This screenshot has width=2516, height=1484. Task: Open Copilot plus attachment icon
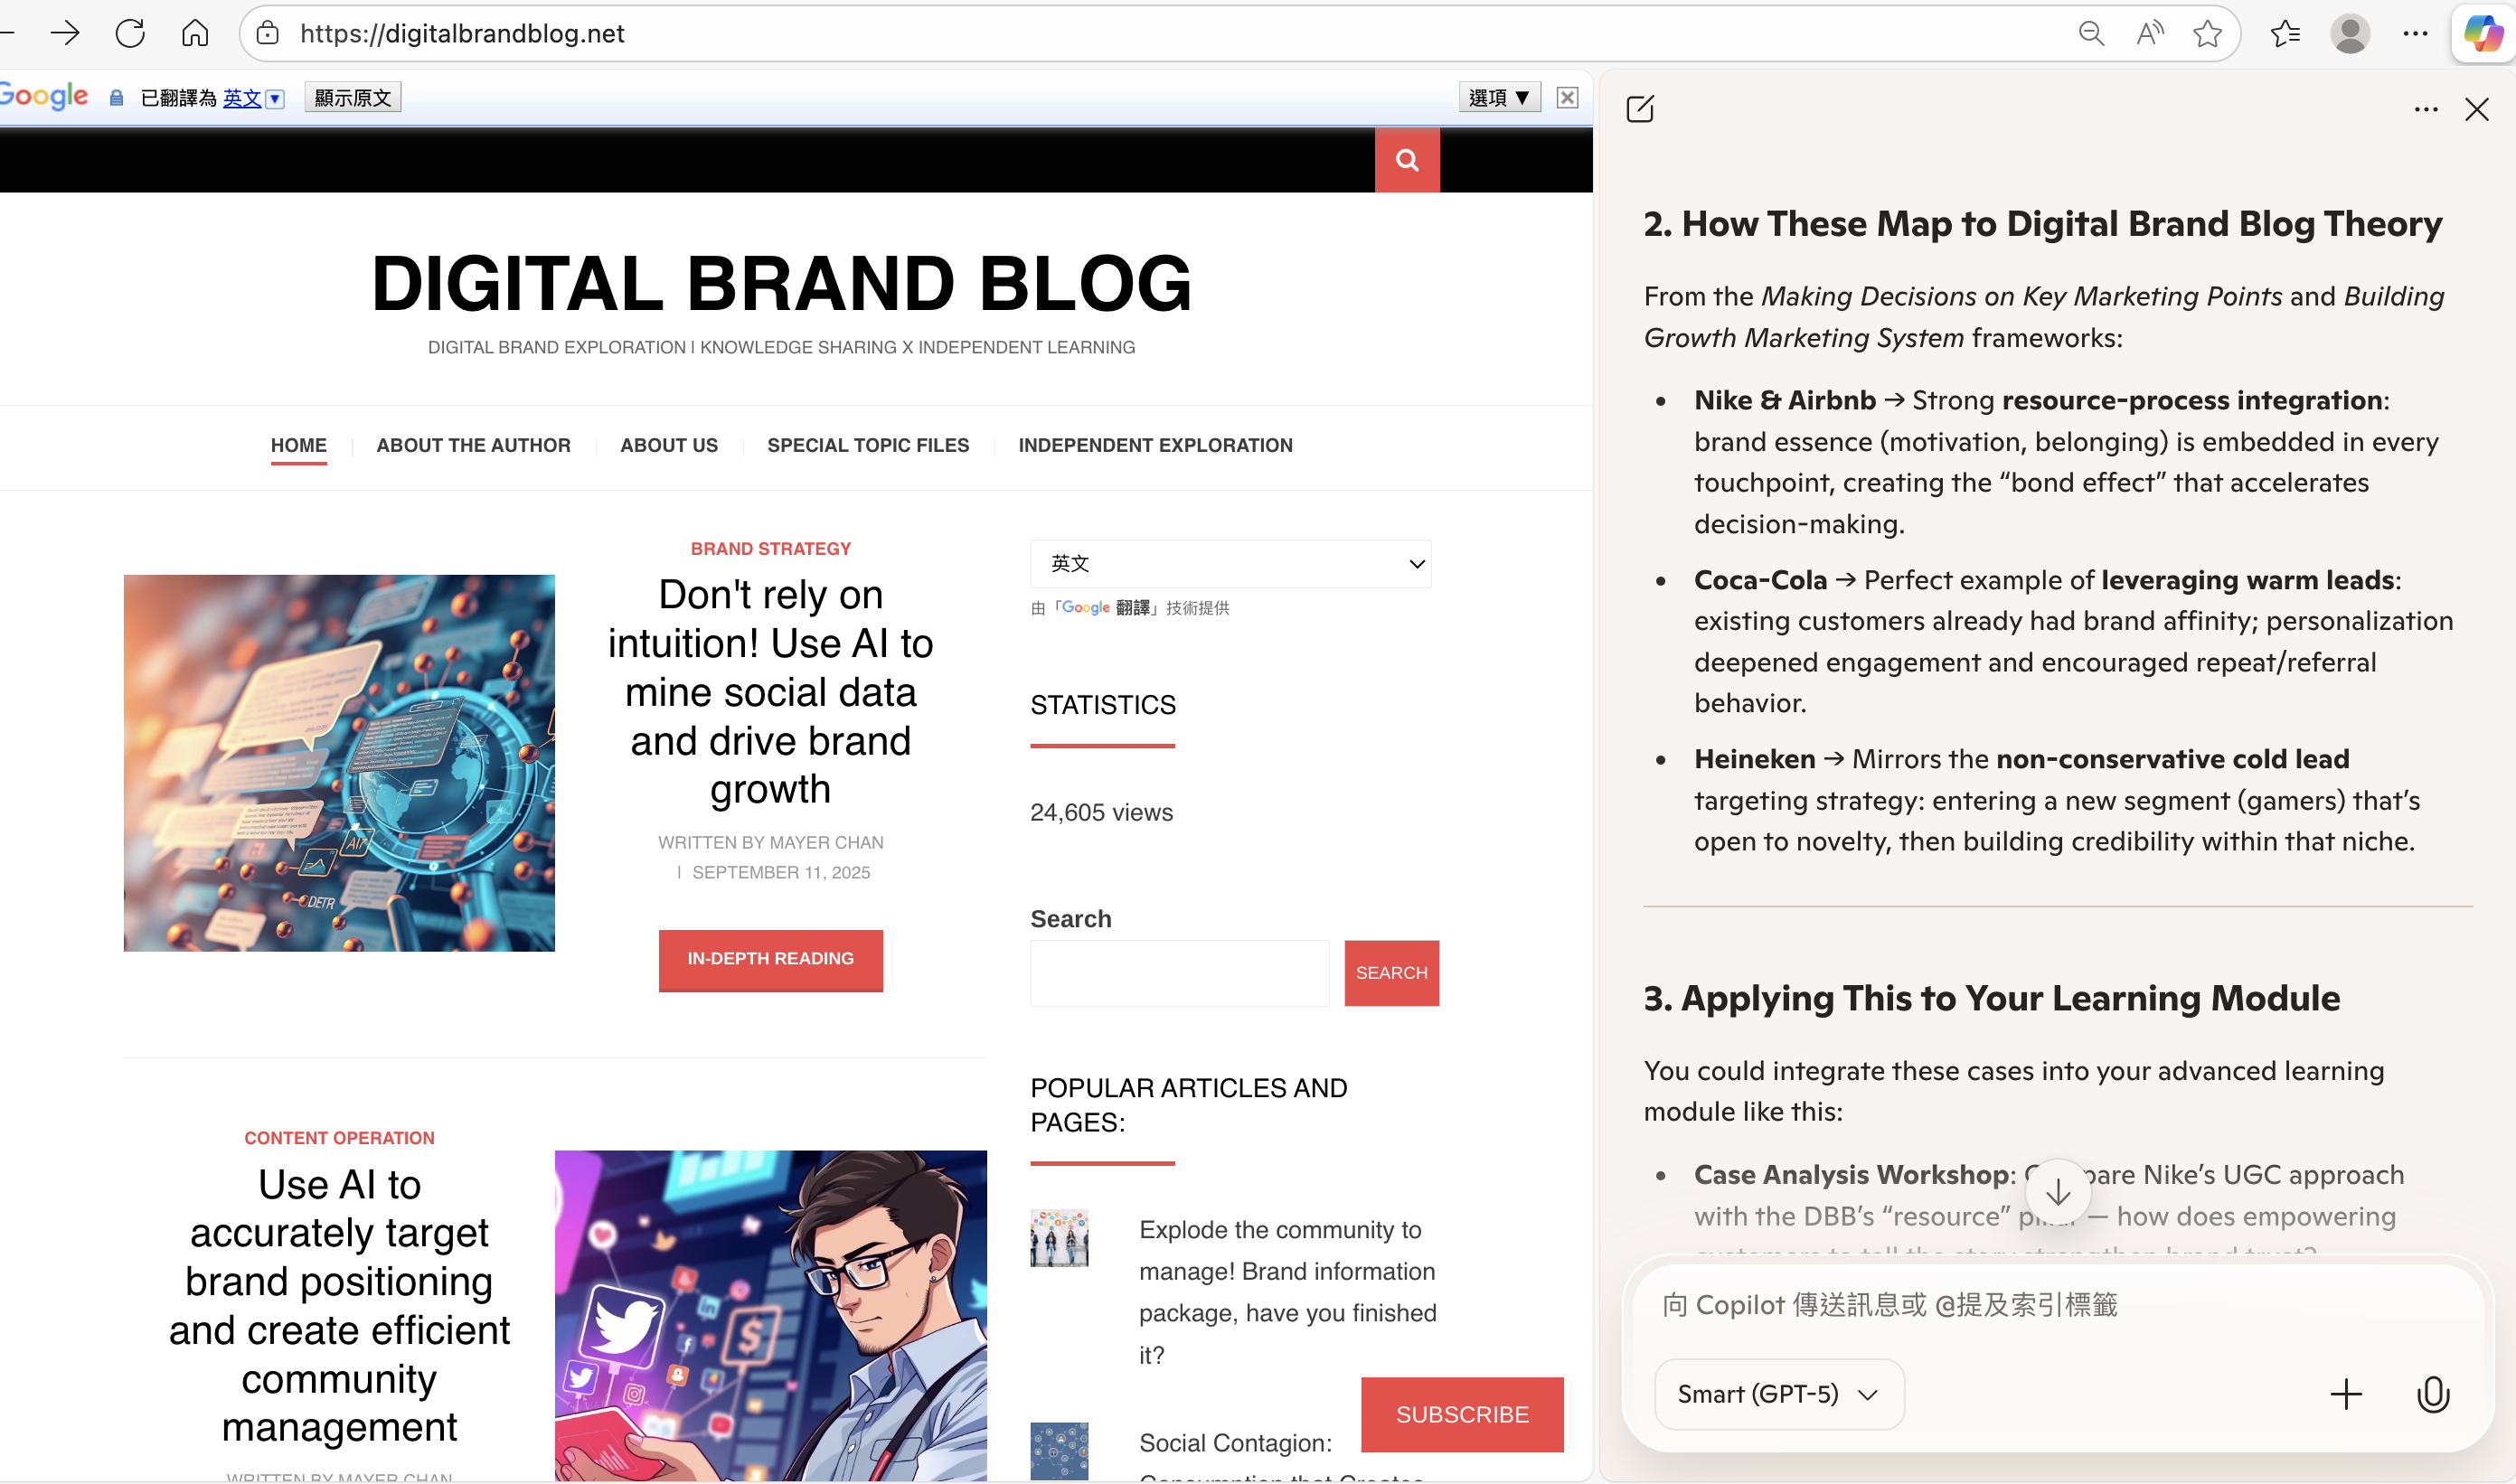point(2345,1394)
